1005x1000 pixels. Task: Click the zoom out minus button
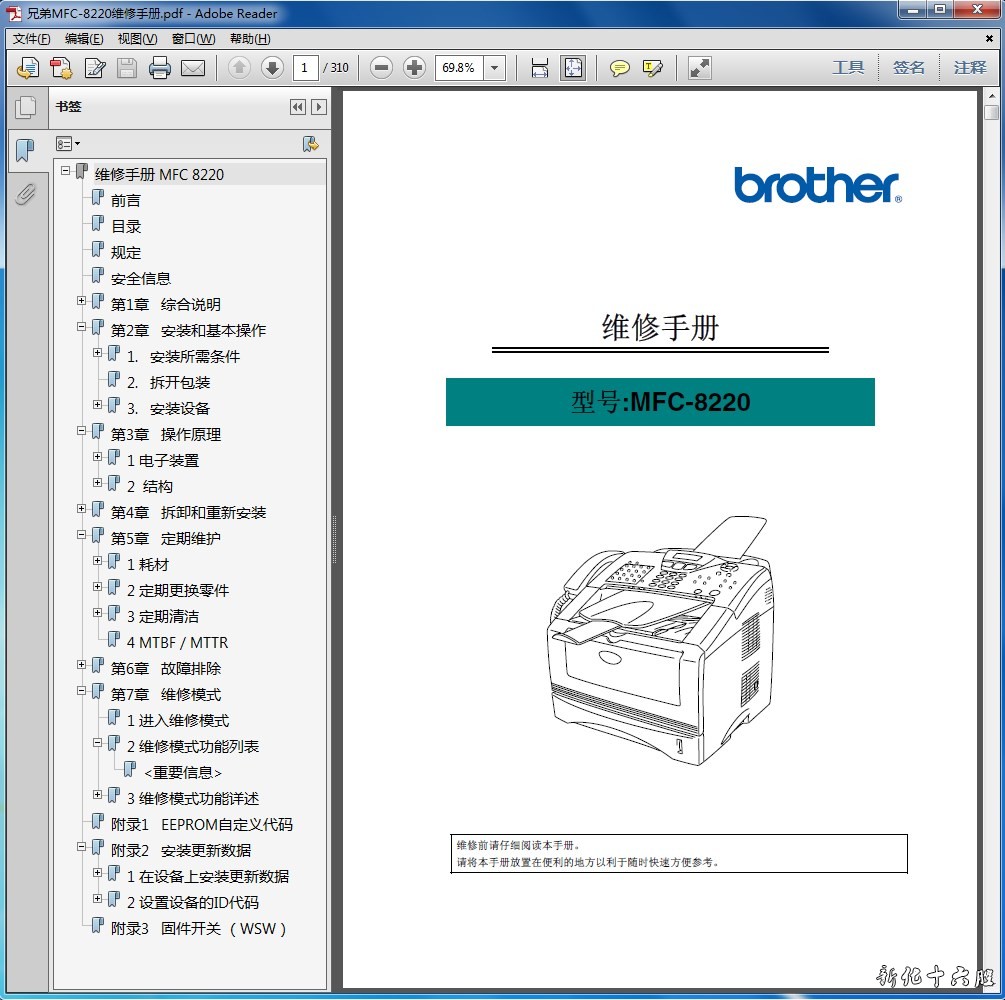tap(381, 68)
